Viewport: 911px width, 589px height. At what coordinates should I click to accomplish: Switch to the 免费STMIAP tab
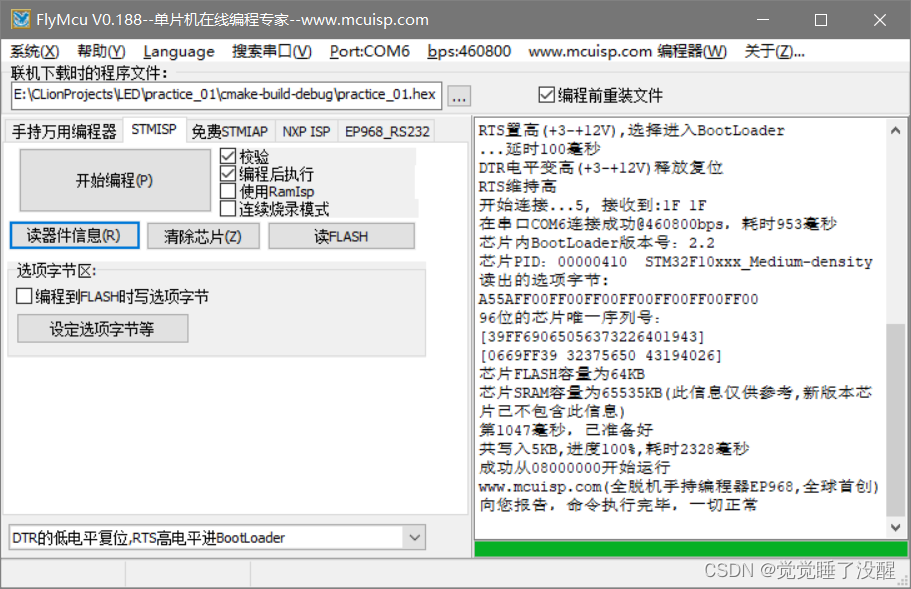pos(230,130)
